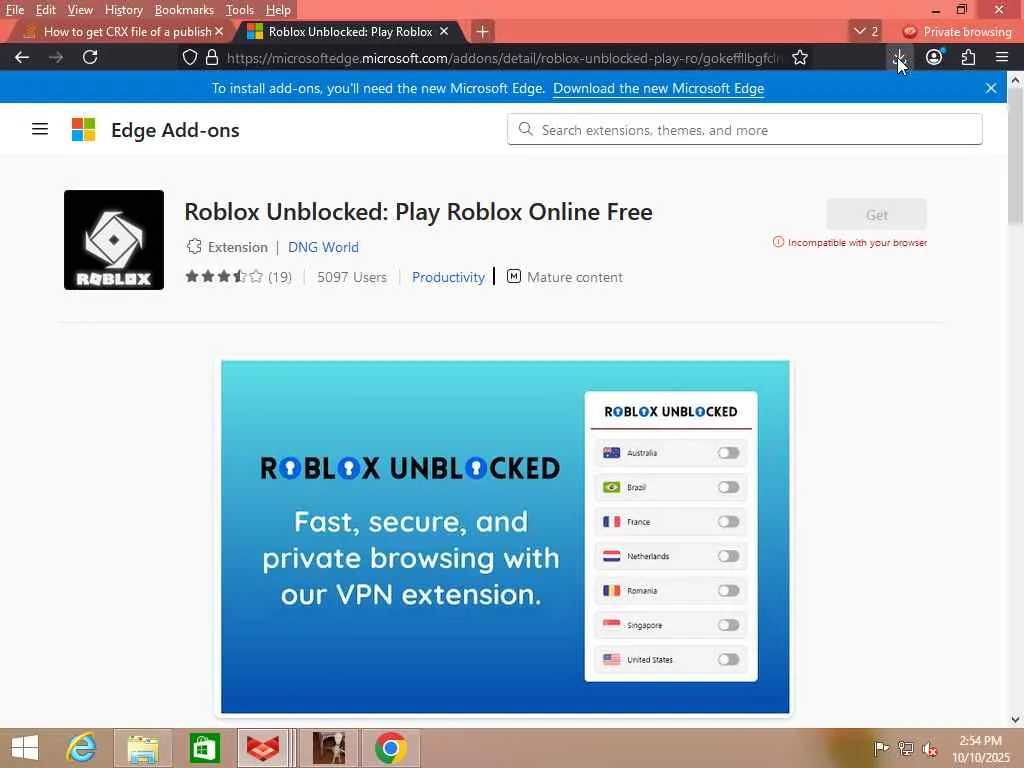This screenshot has width=1024, height=768.
Task: Click the Mature content M icon
Action: point(514,276)
